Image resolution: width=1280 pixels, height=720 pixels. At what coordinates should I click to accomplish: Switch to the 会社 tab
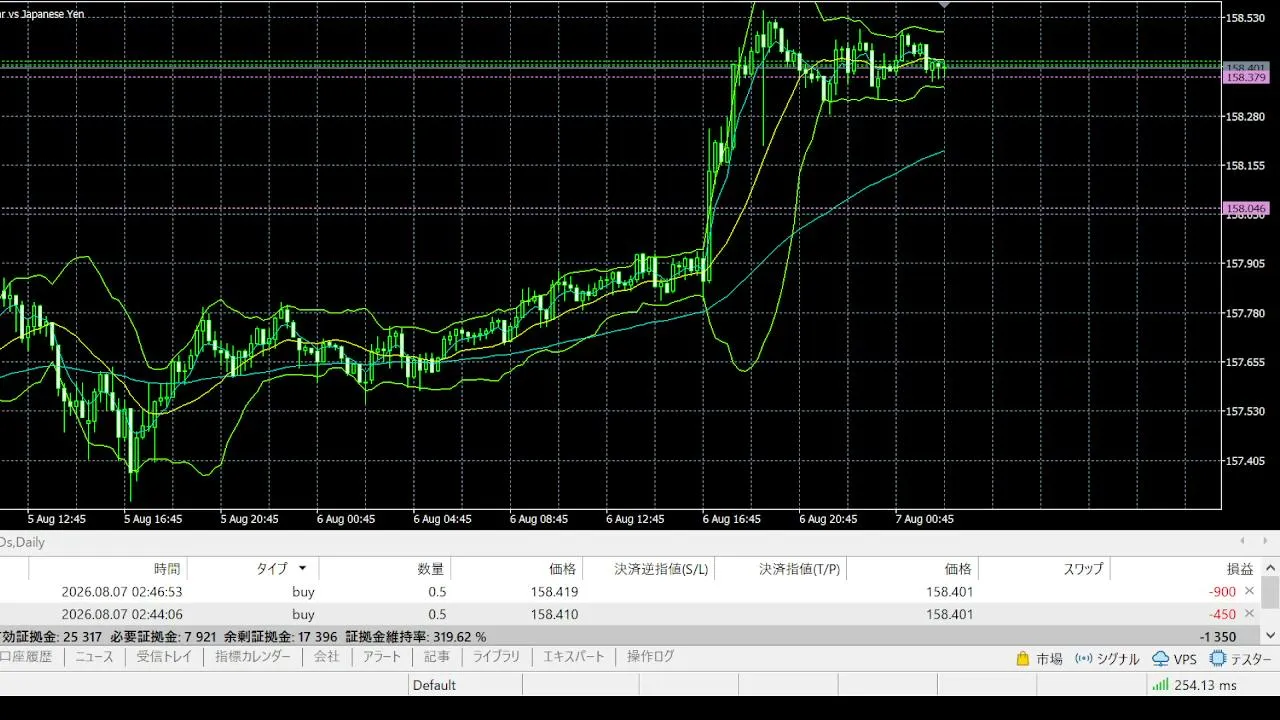[327, 657]
